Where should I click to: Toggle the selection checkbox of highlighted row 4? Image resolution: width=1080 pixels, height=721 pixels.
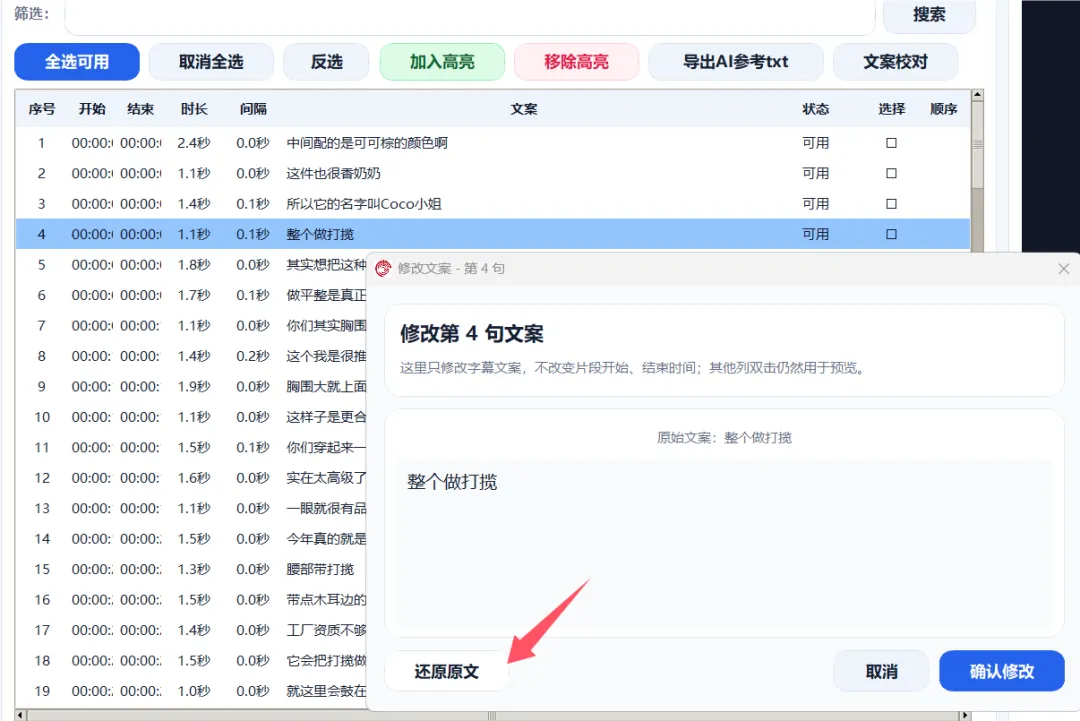[x=891, y=234]
